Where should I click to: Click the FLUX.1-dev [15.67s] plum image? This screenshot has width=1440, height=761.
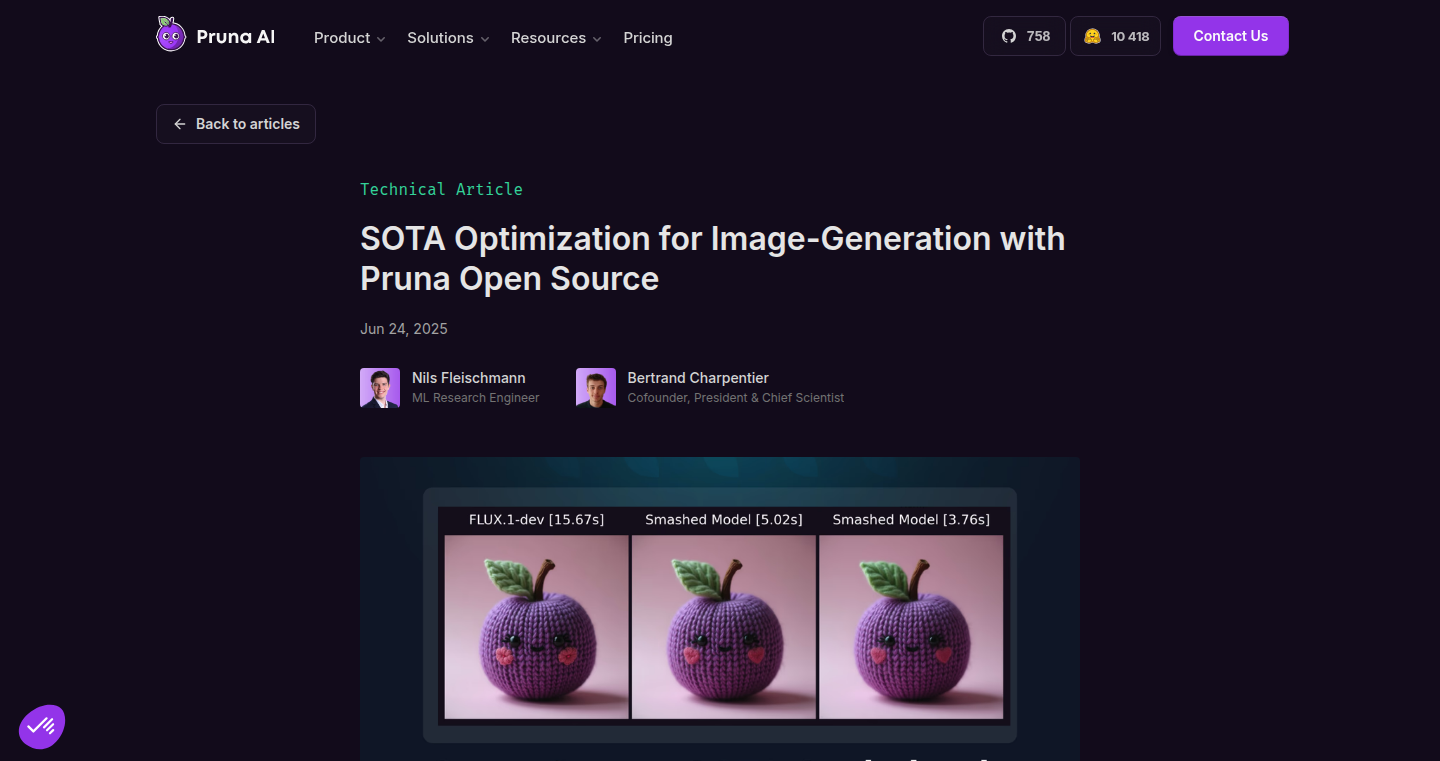pyautogui.click(x=536, y=627)
